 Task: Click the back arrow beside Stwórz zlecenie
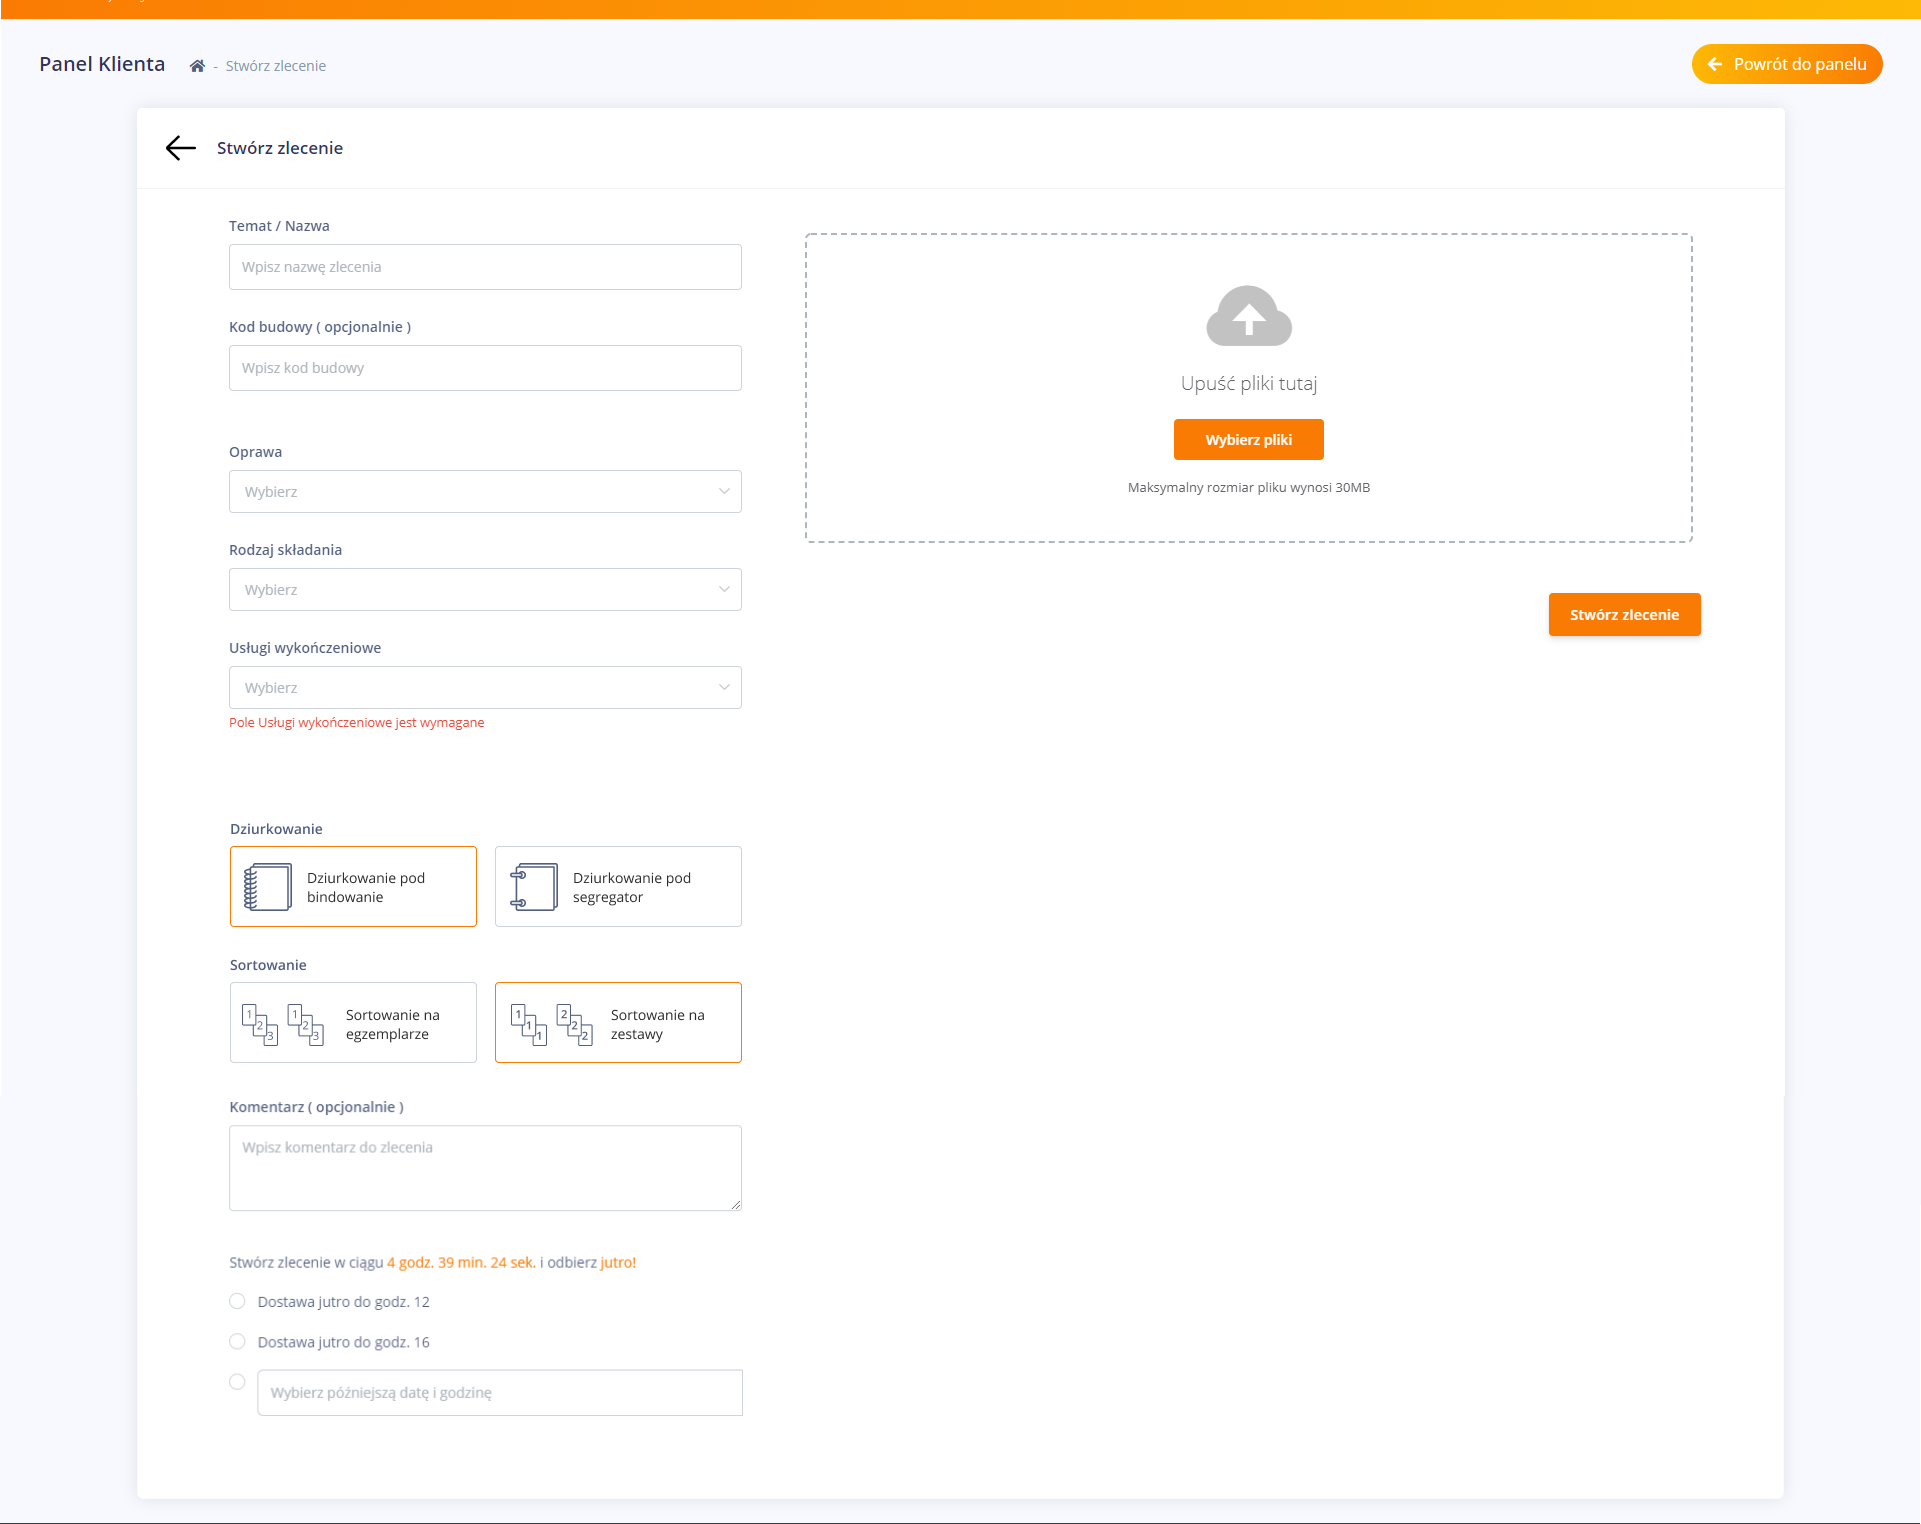coord(181,148)
